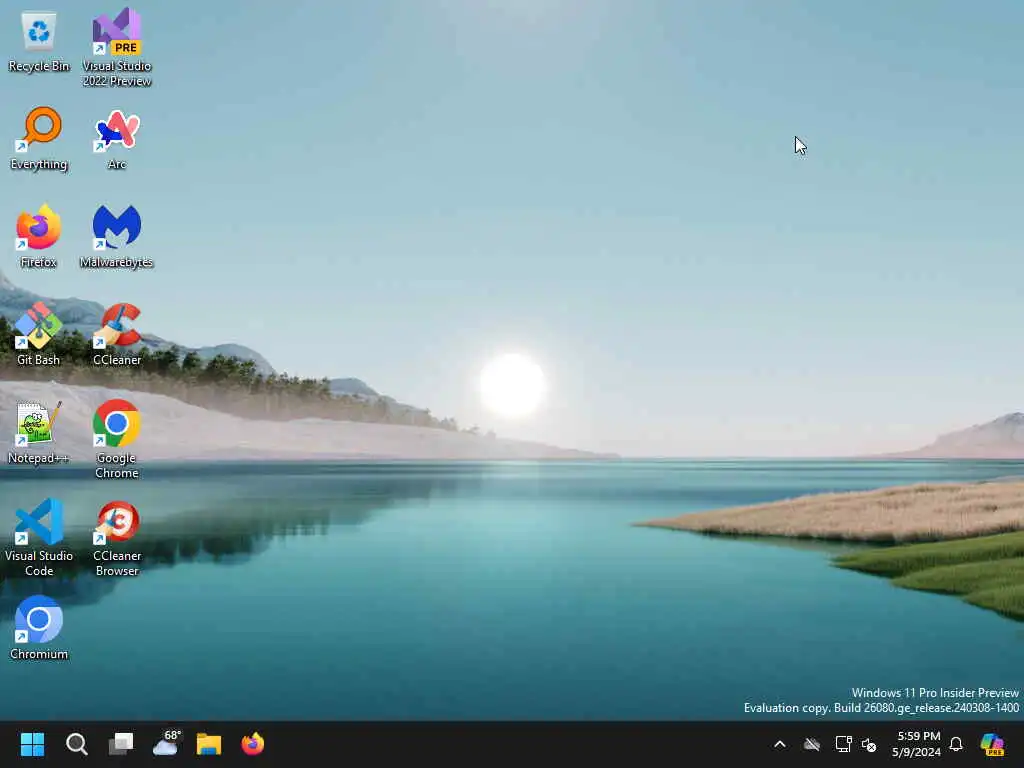Open the notifications bell
The height and width of the screenshot is (768, 1024).
click(x=956, y=744)
